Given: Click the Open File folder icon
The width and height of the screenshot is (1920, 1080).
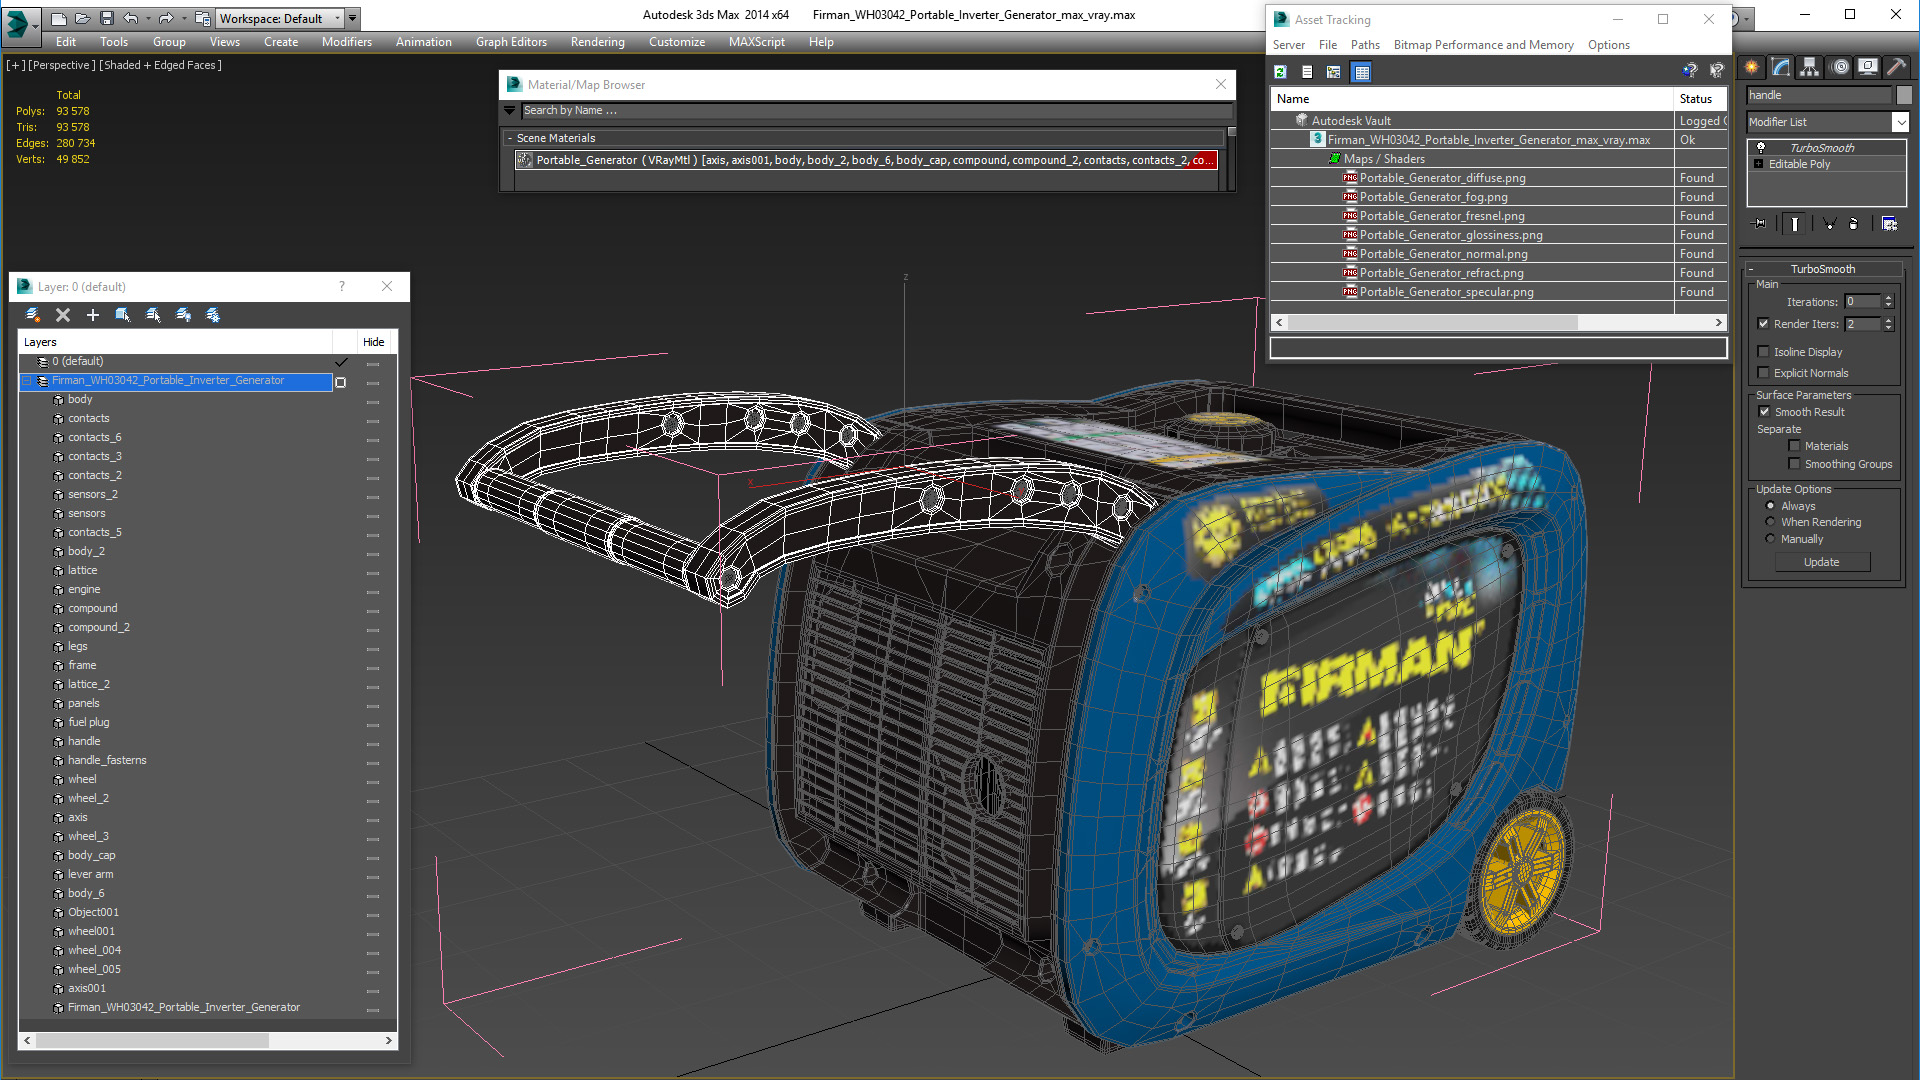Looking at the screenshot, I should point(82,18).
